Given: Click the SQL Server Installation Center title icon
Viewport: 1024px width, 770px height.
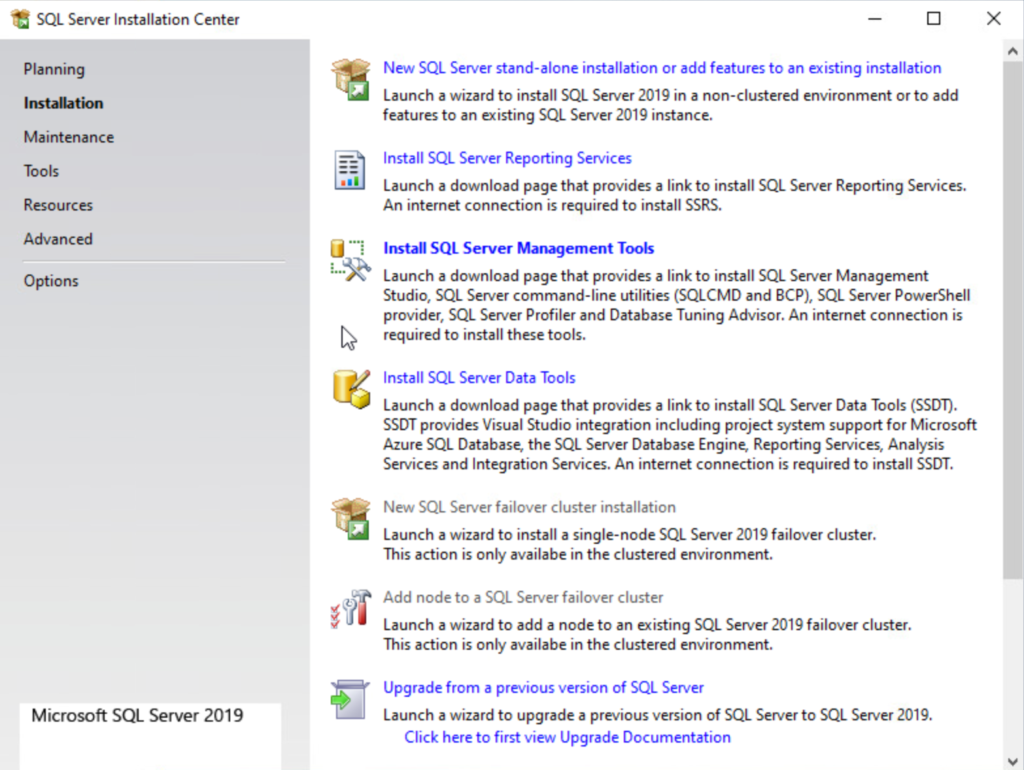Looking at the screenshot, I should [x=20, y=19].
